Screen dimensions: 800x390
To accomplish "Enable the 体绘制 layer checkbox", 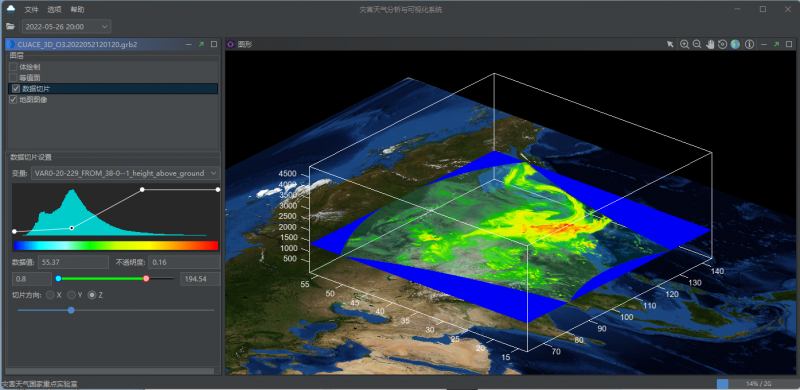I will (13, 67).
